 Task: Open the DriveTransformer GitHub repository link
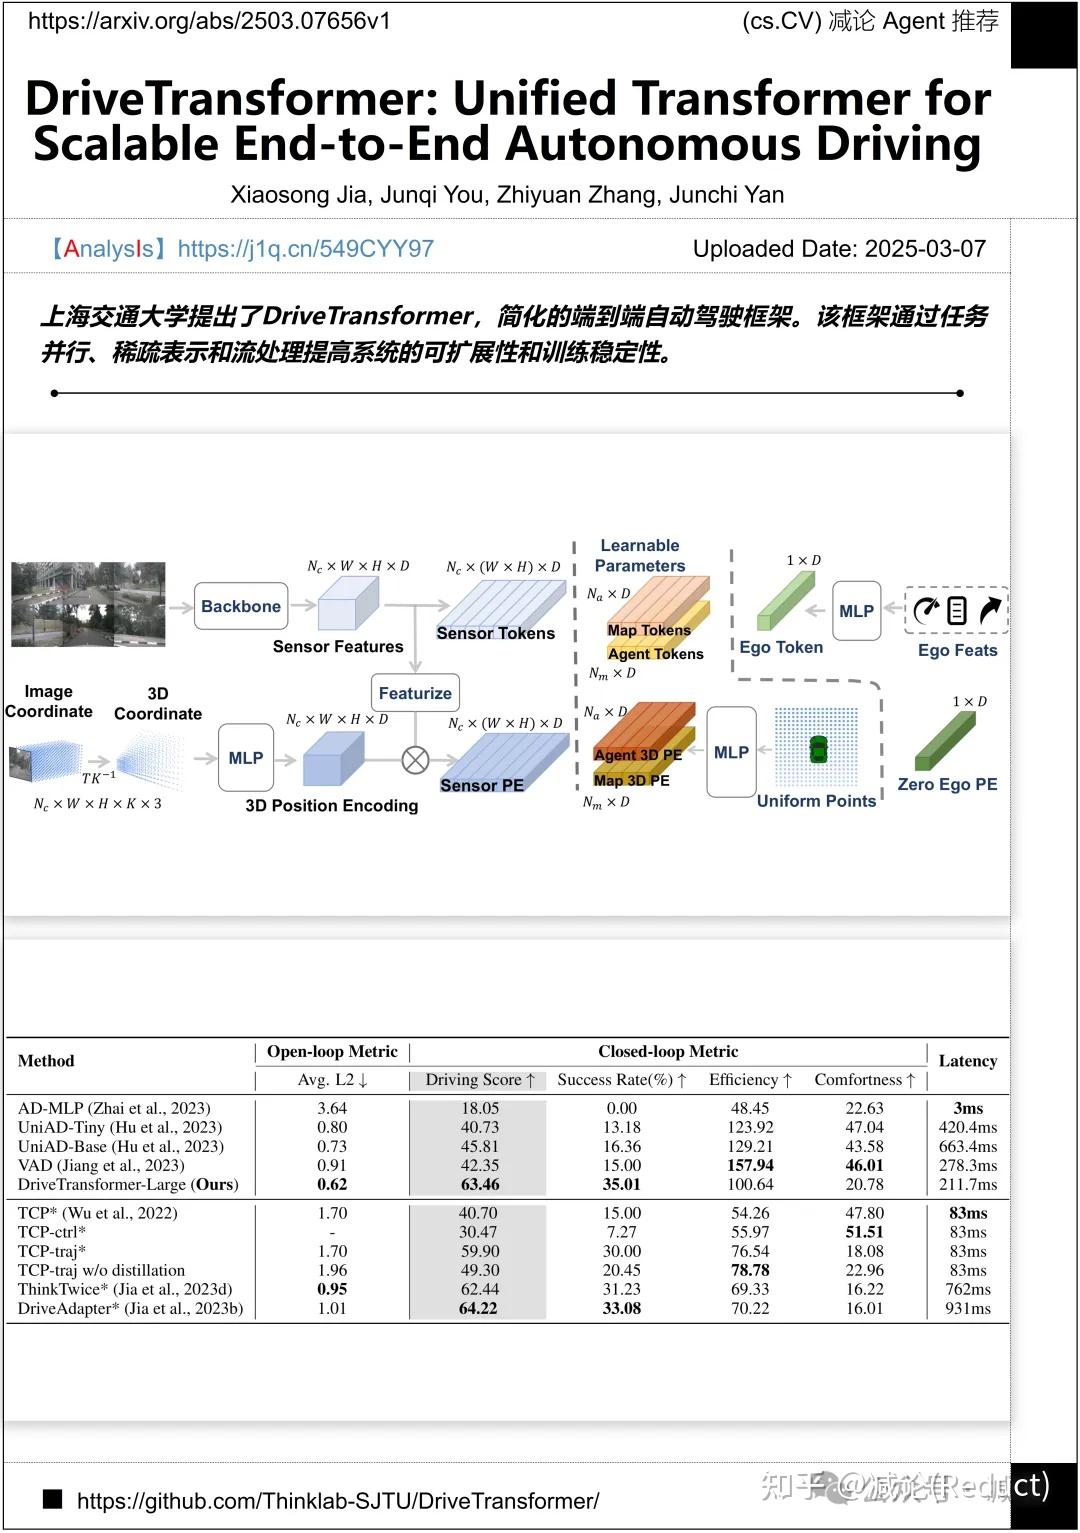338,1500
